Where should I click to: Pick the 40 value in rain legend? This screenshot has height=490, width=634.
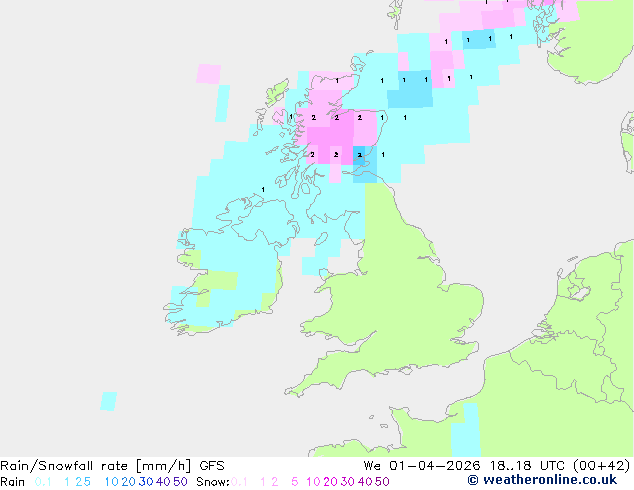(x=163, y=482)
